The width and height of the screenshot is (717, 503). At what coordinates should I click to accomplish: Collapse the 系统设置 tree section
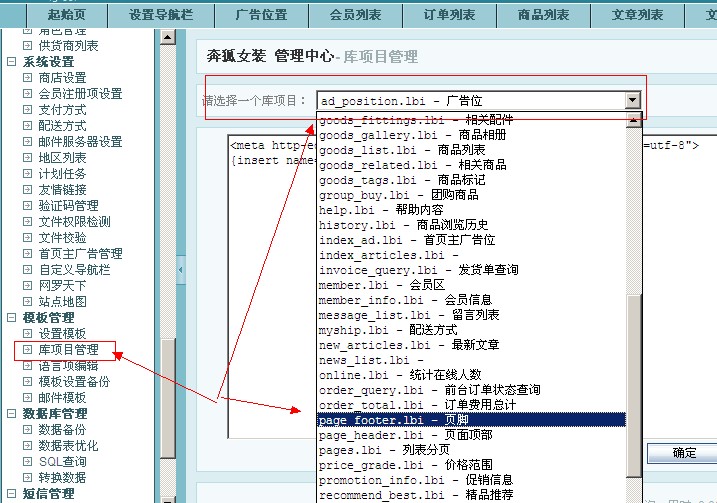coord(11,62)
